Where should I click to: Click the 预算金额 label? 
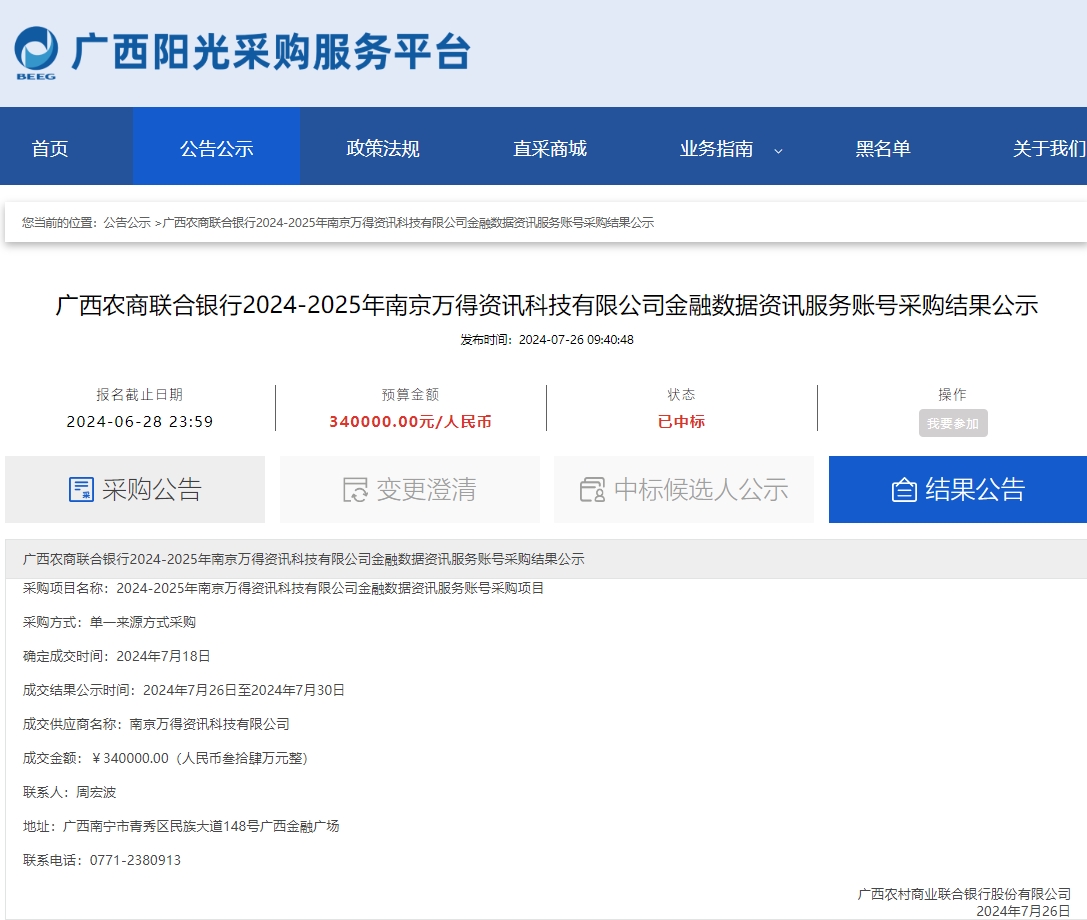tap(410, 394)
